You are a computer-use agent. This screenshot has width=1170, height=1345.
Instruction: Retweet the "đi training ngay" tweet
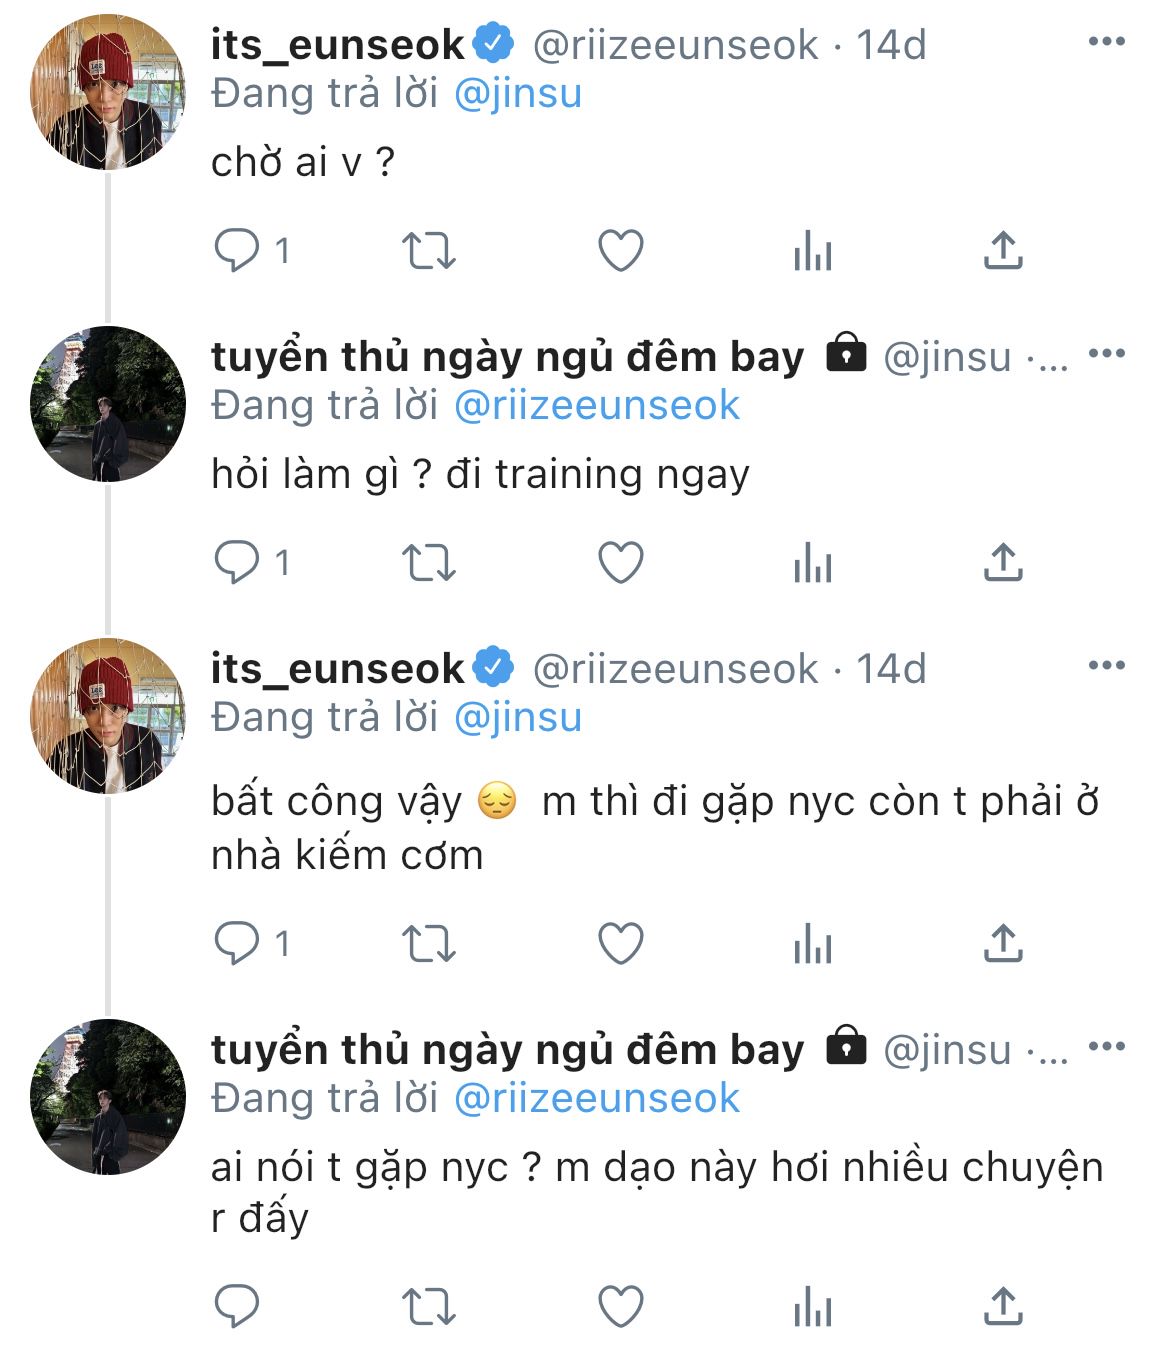click(429, 562)
